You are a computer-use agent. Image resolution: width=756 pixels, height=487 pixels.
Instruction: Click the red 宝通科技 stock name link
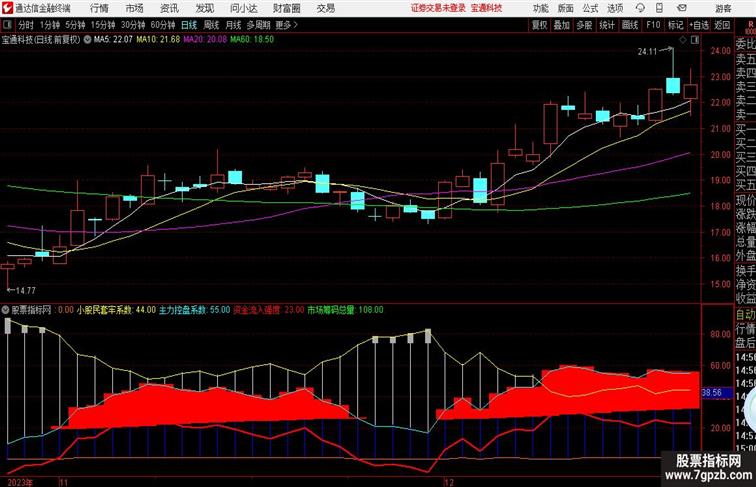[x=486, y=8]
